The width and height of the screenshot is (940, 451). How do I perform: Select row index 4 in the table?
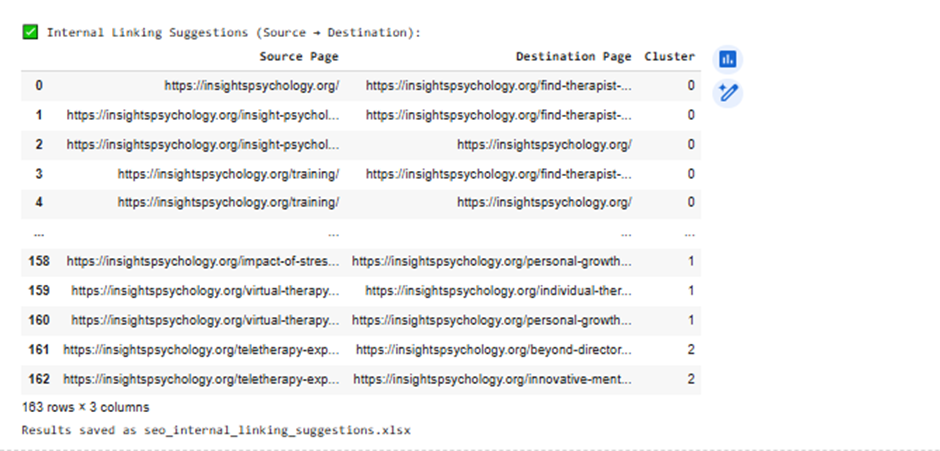click(39, 202)
